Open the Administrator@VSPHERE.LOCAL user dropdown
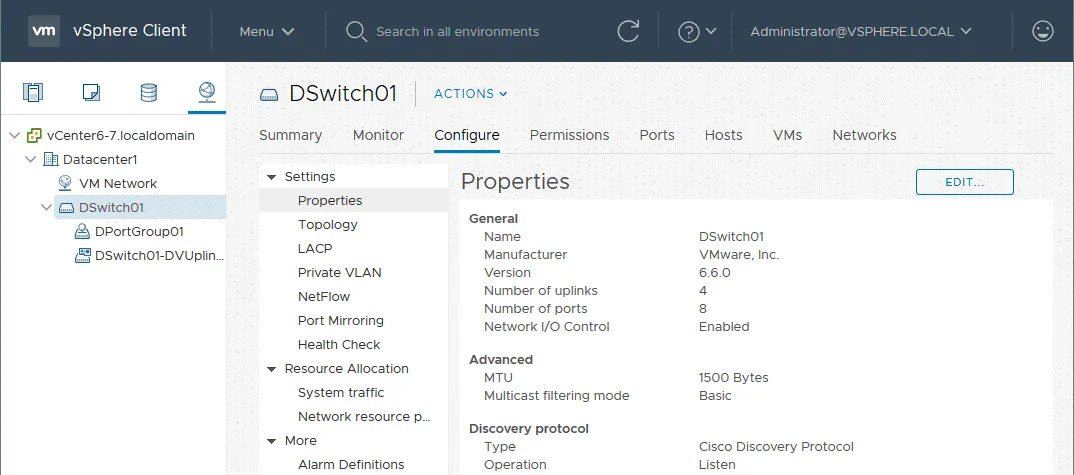Image resolution: width=1074 pixels, height=475 pixels. 861,31
